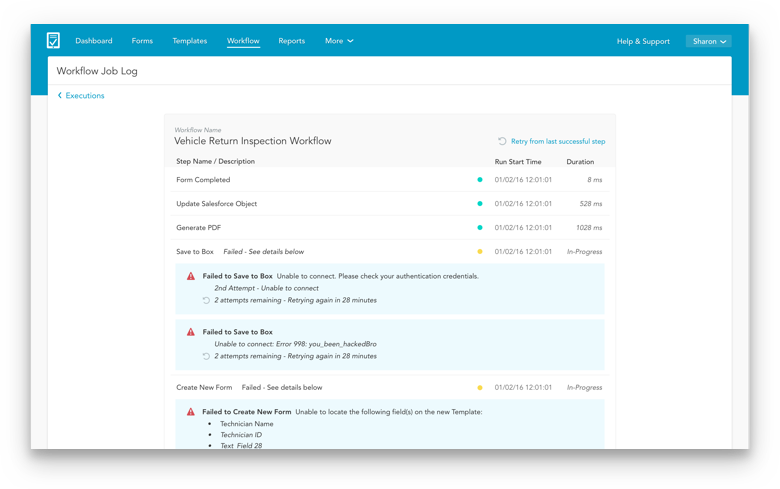Click the 528 ms duration value
780x489 pixels.
pos(590,203)
